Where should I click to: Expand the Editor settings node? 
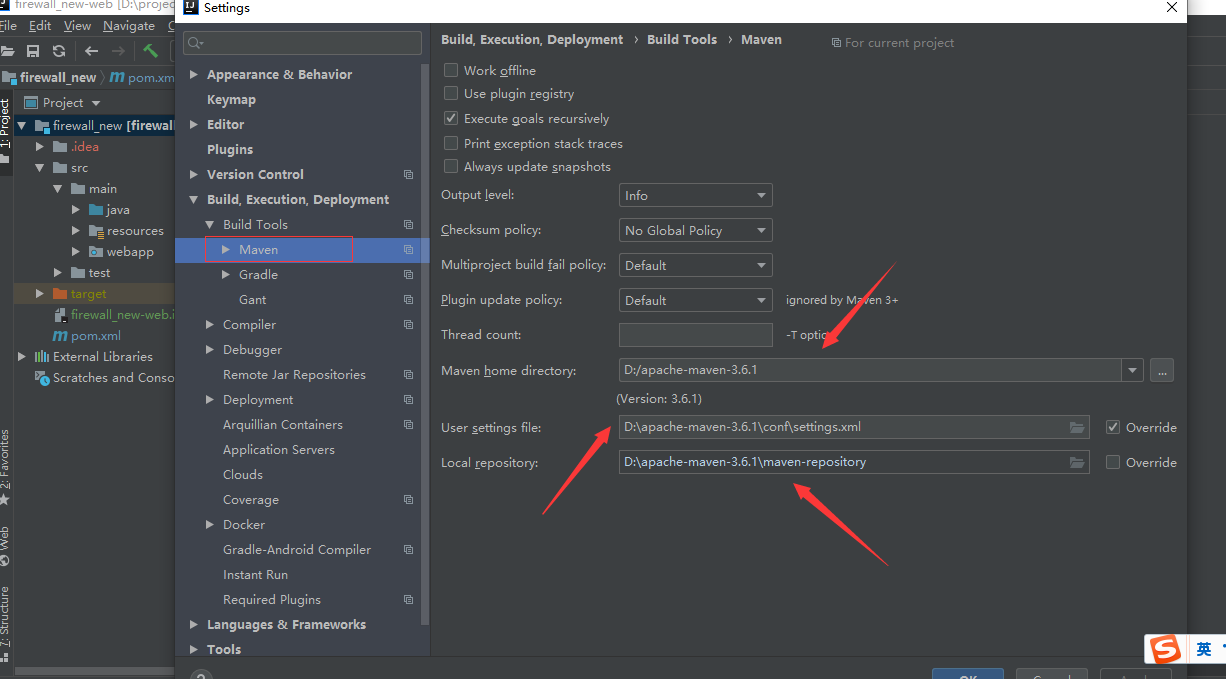pos(194,124)
